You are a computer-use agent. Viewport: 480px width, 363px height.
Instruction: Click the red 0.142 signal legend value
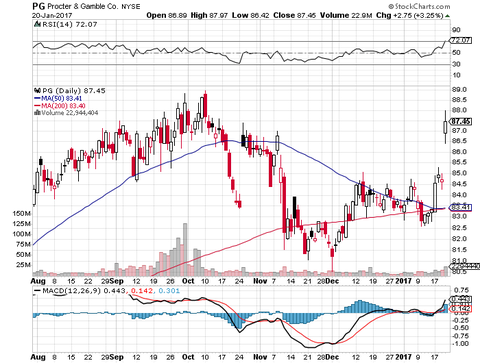click(x=142, y=291)
